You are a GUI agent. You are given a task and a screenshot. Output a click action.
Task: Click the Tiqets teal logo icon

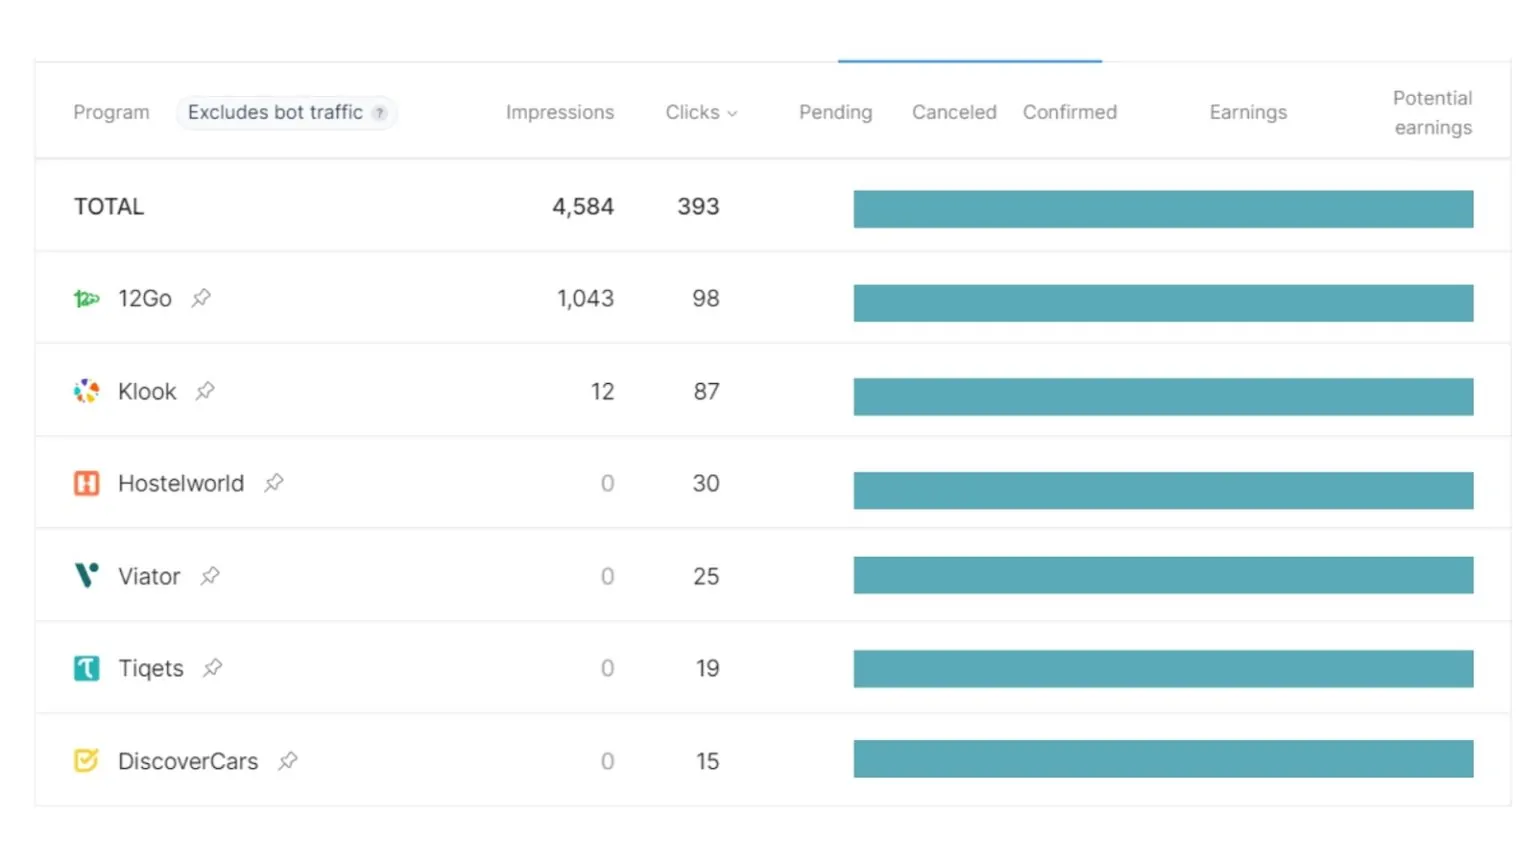[x=87, y=668]
